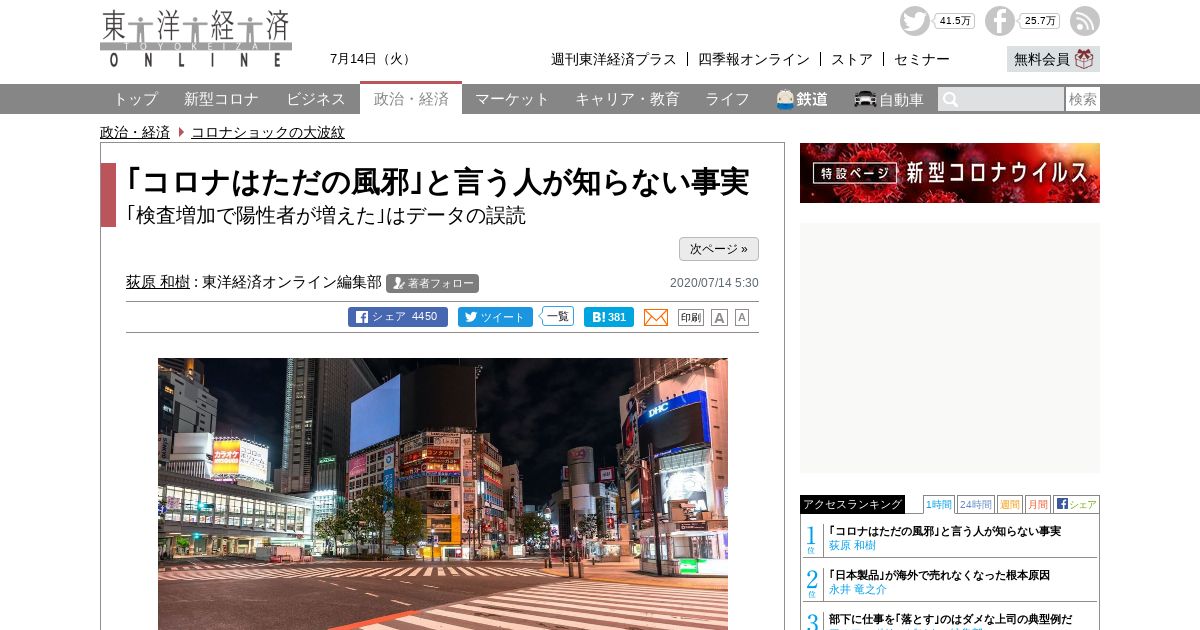
Task: Click the date 7月14日（火）
Action: 372,59
